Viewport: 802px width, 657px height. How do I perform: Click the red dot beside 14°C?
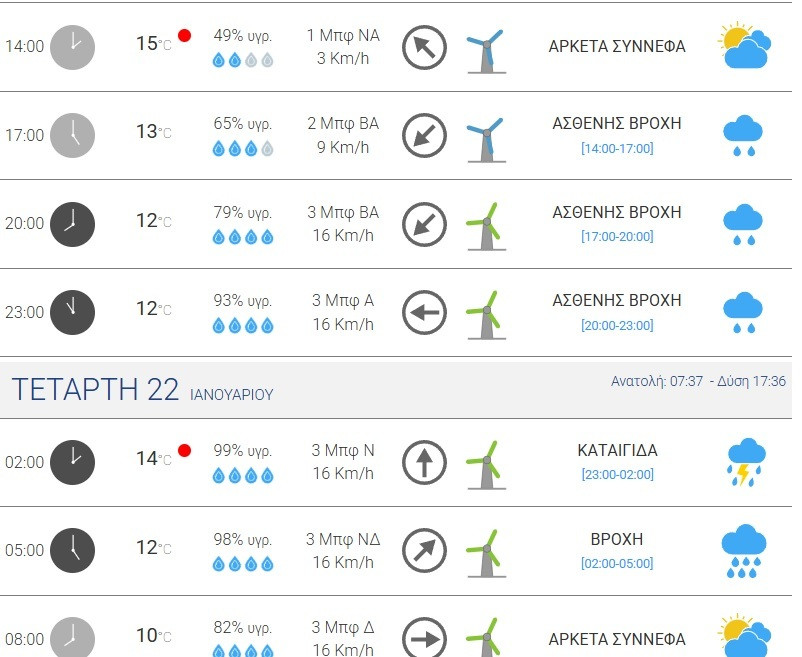pos(184,450)
